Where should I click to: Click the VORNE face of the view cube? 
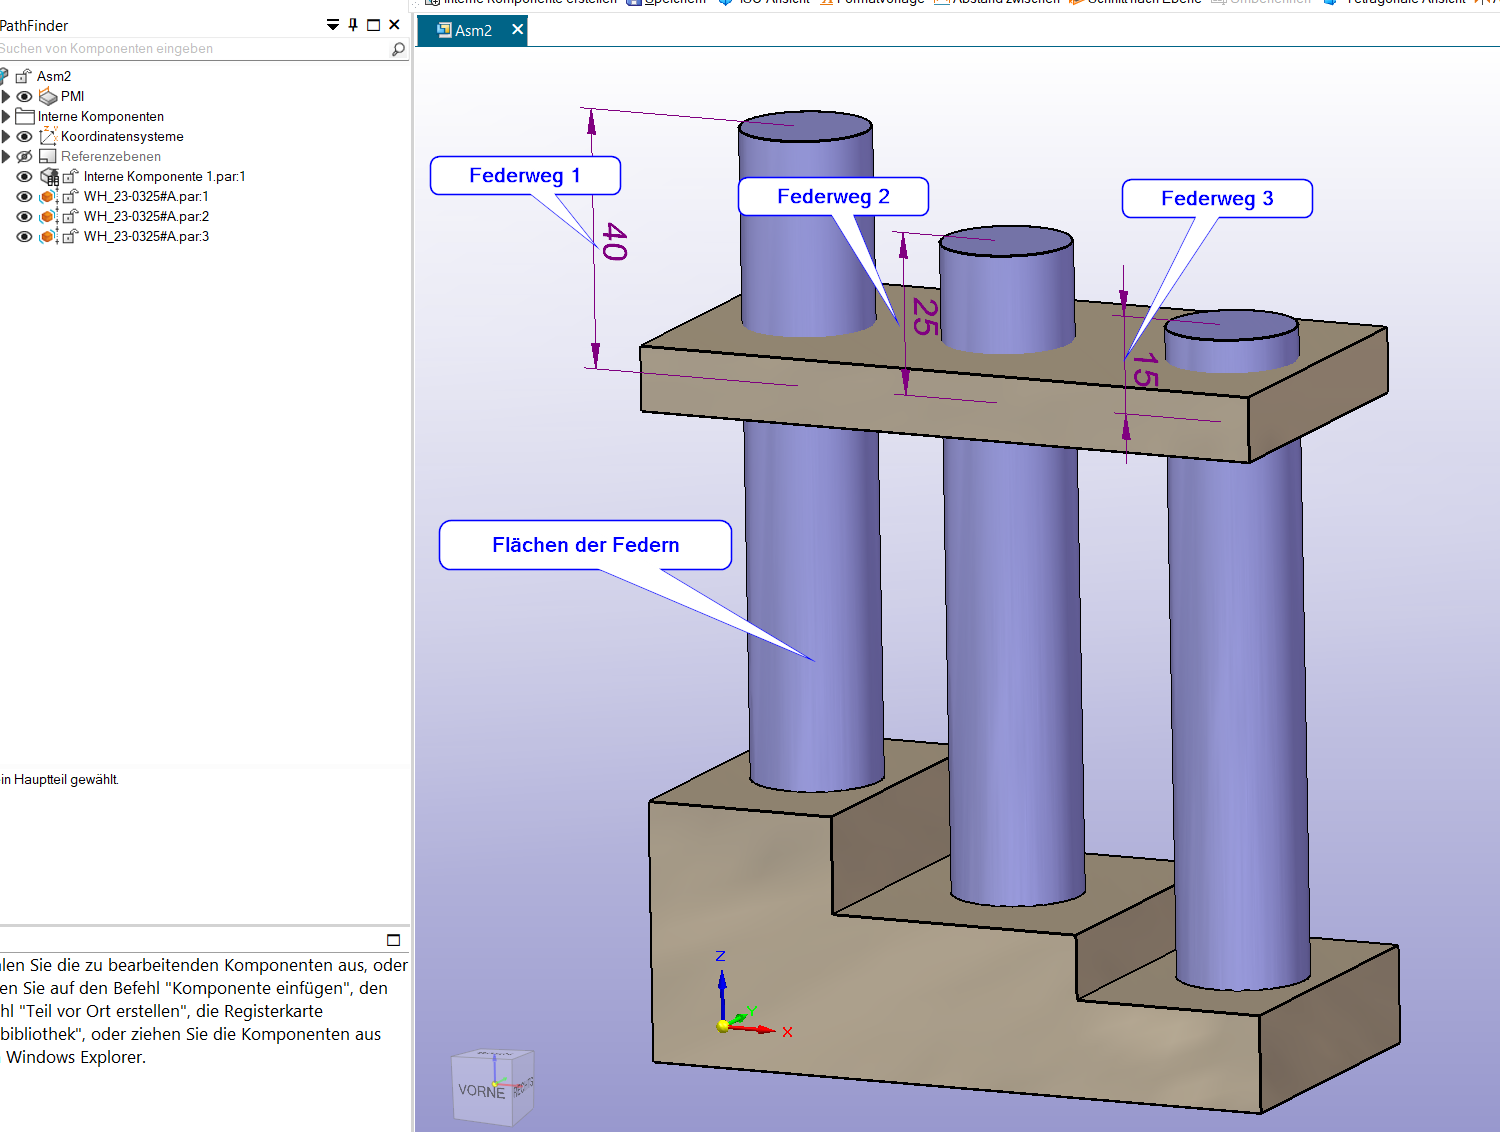click(x=482, y=1091)
